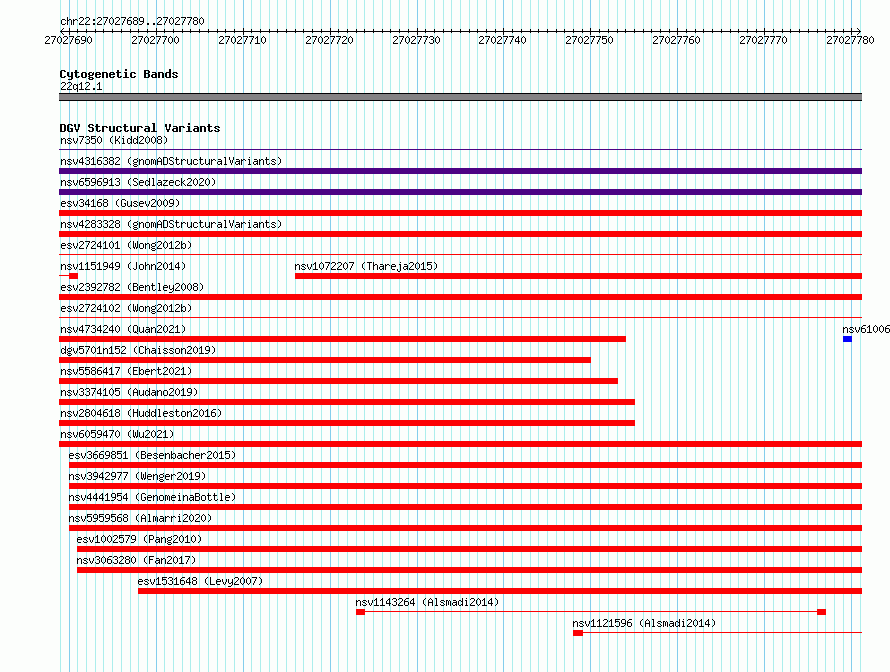Open the nsv3942977 (Wenger2019) label

click(137, 476)
